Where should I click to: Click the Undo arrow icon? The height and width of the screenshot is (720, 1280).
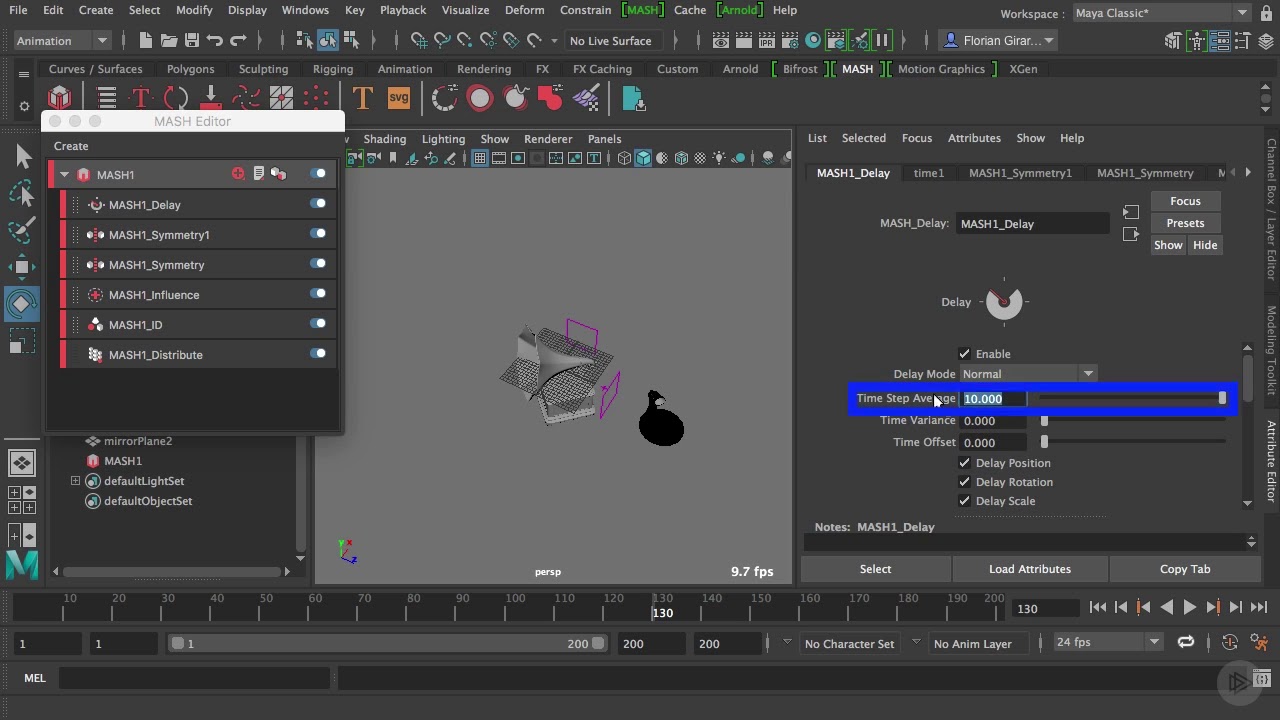pos(215,41)
